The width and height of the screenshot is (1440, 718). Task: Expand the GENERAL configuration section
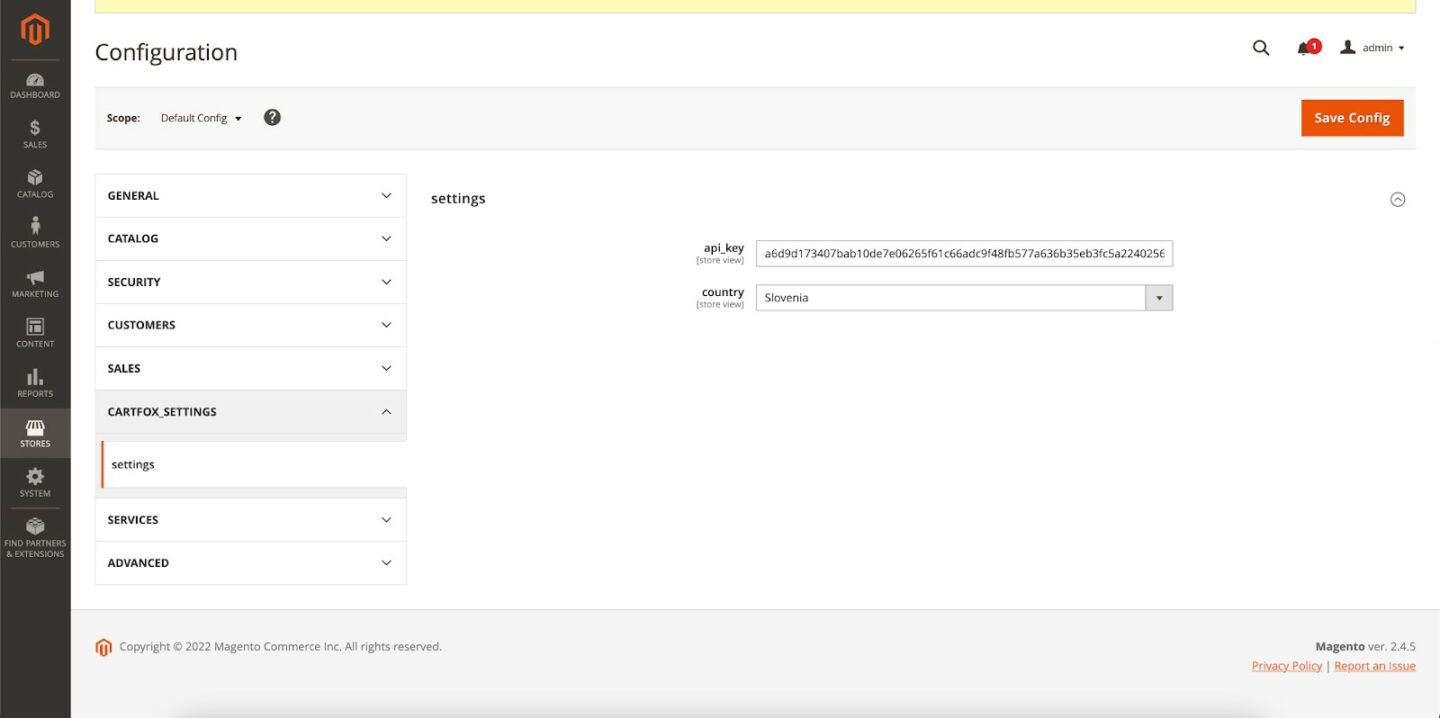click(250, 196)
